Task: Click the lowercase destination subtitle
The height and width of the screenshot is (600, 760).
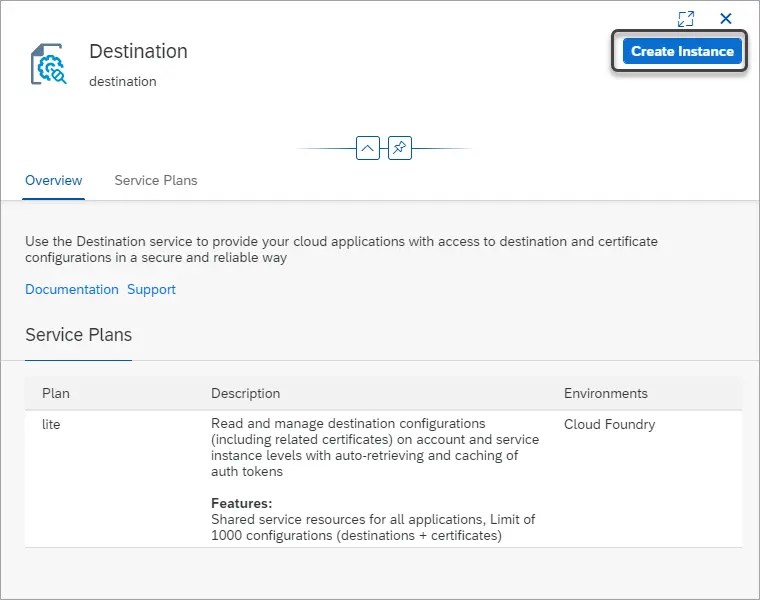Action: click(x=123, y=81)
